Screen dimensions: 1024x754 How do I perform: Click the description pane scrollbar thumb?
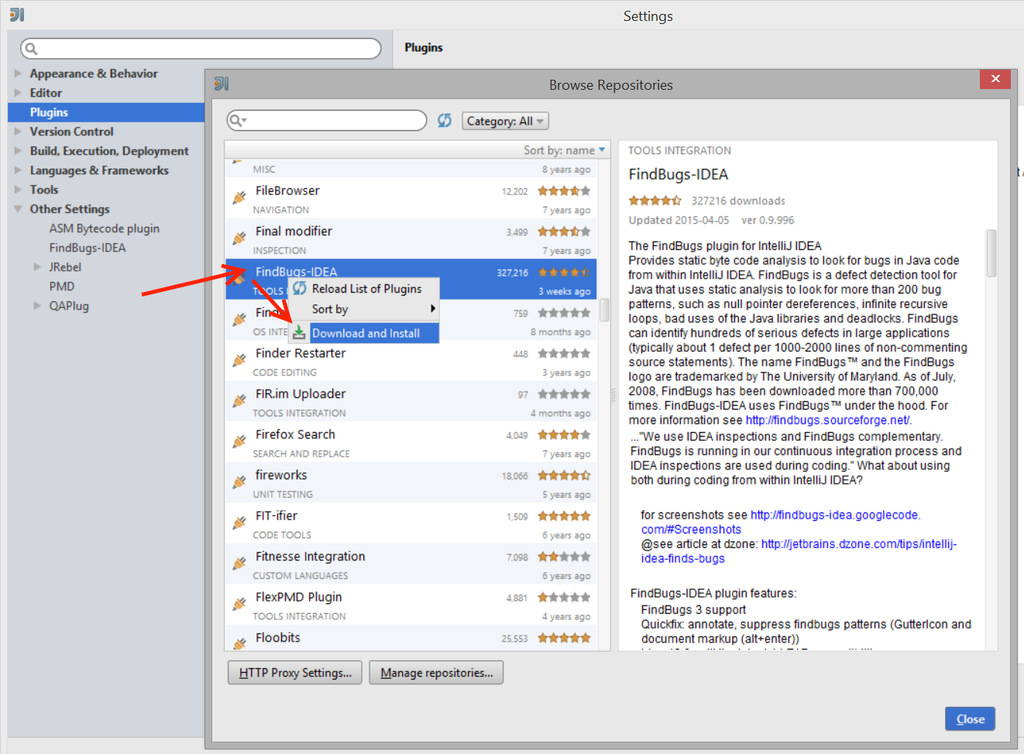[x=991, y=253]
